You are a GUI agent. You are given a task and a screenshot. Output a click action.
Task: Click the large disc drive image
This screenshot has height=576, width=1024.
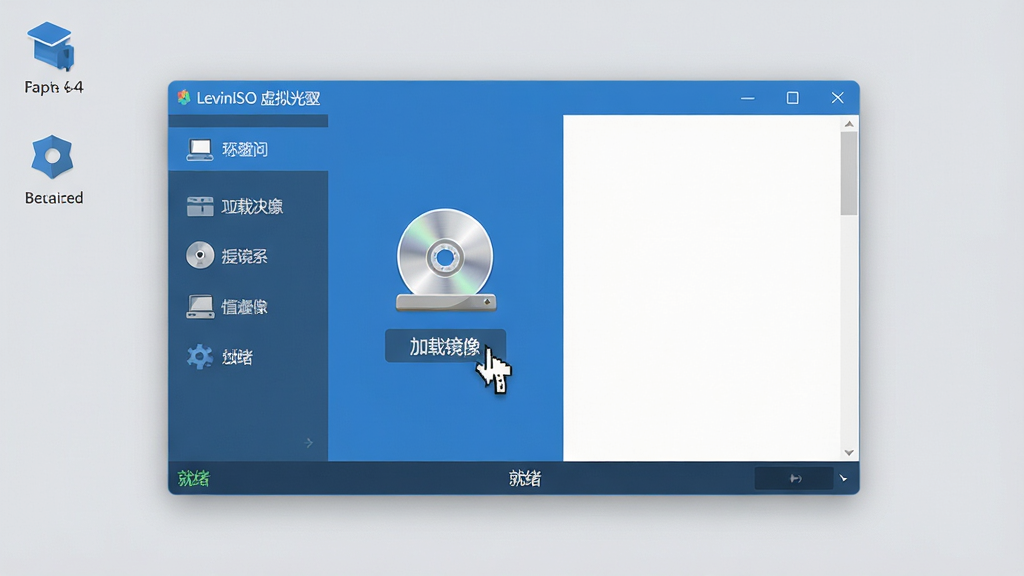click(445, 259)
